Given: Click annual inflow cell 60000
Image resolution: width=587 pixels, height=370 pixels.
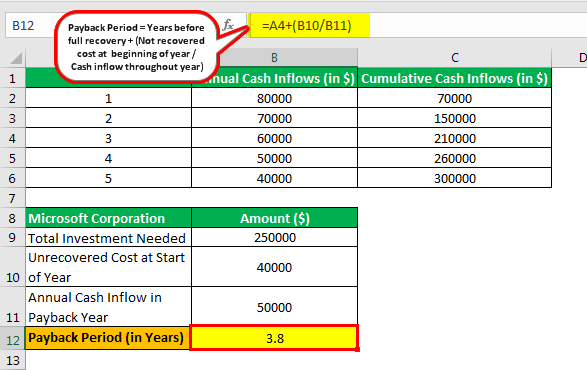Looking at the screenshot, I should point(274,138).
